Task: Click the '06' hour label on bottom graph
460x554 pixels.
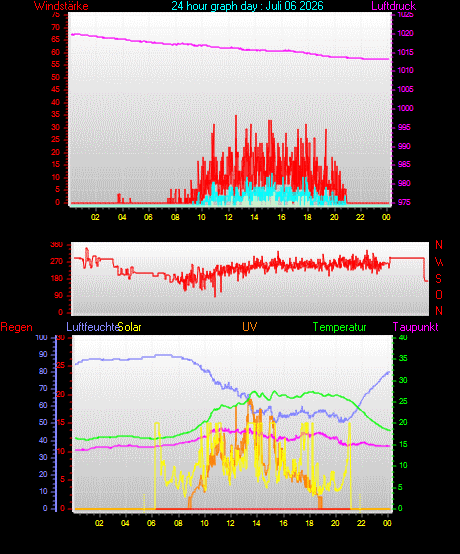Action: (151, 523)
